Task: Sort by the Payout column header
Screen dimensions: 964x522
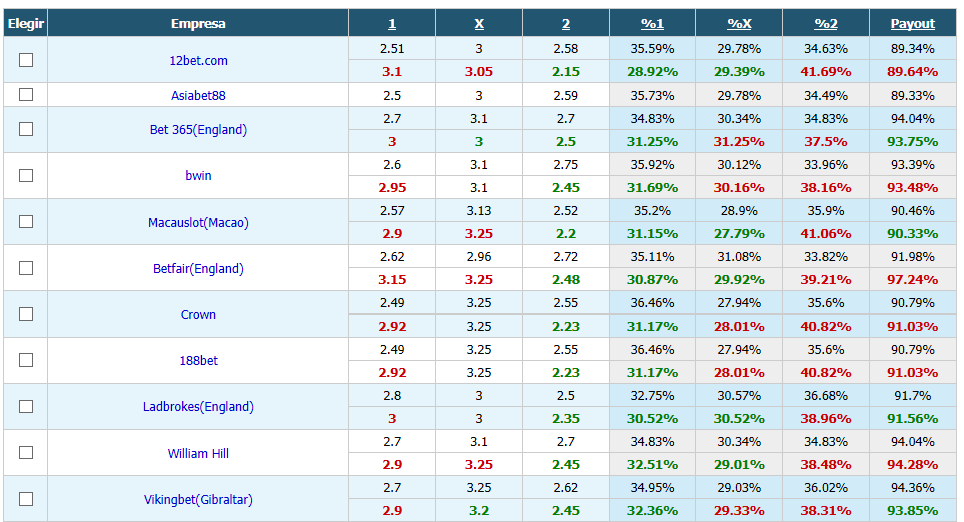Action: 912,23
